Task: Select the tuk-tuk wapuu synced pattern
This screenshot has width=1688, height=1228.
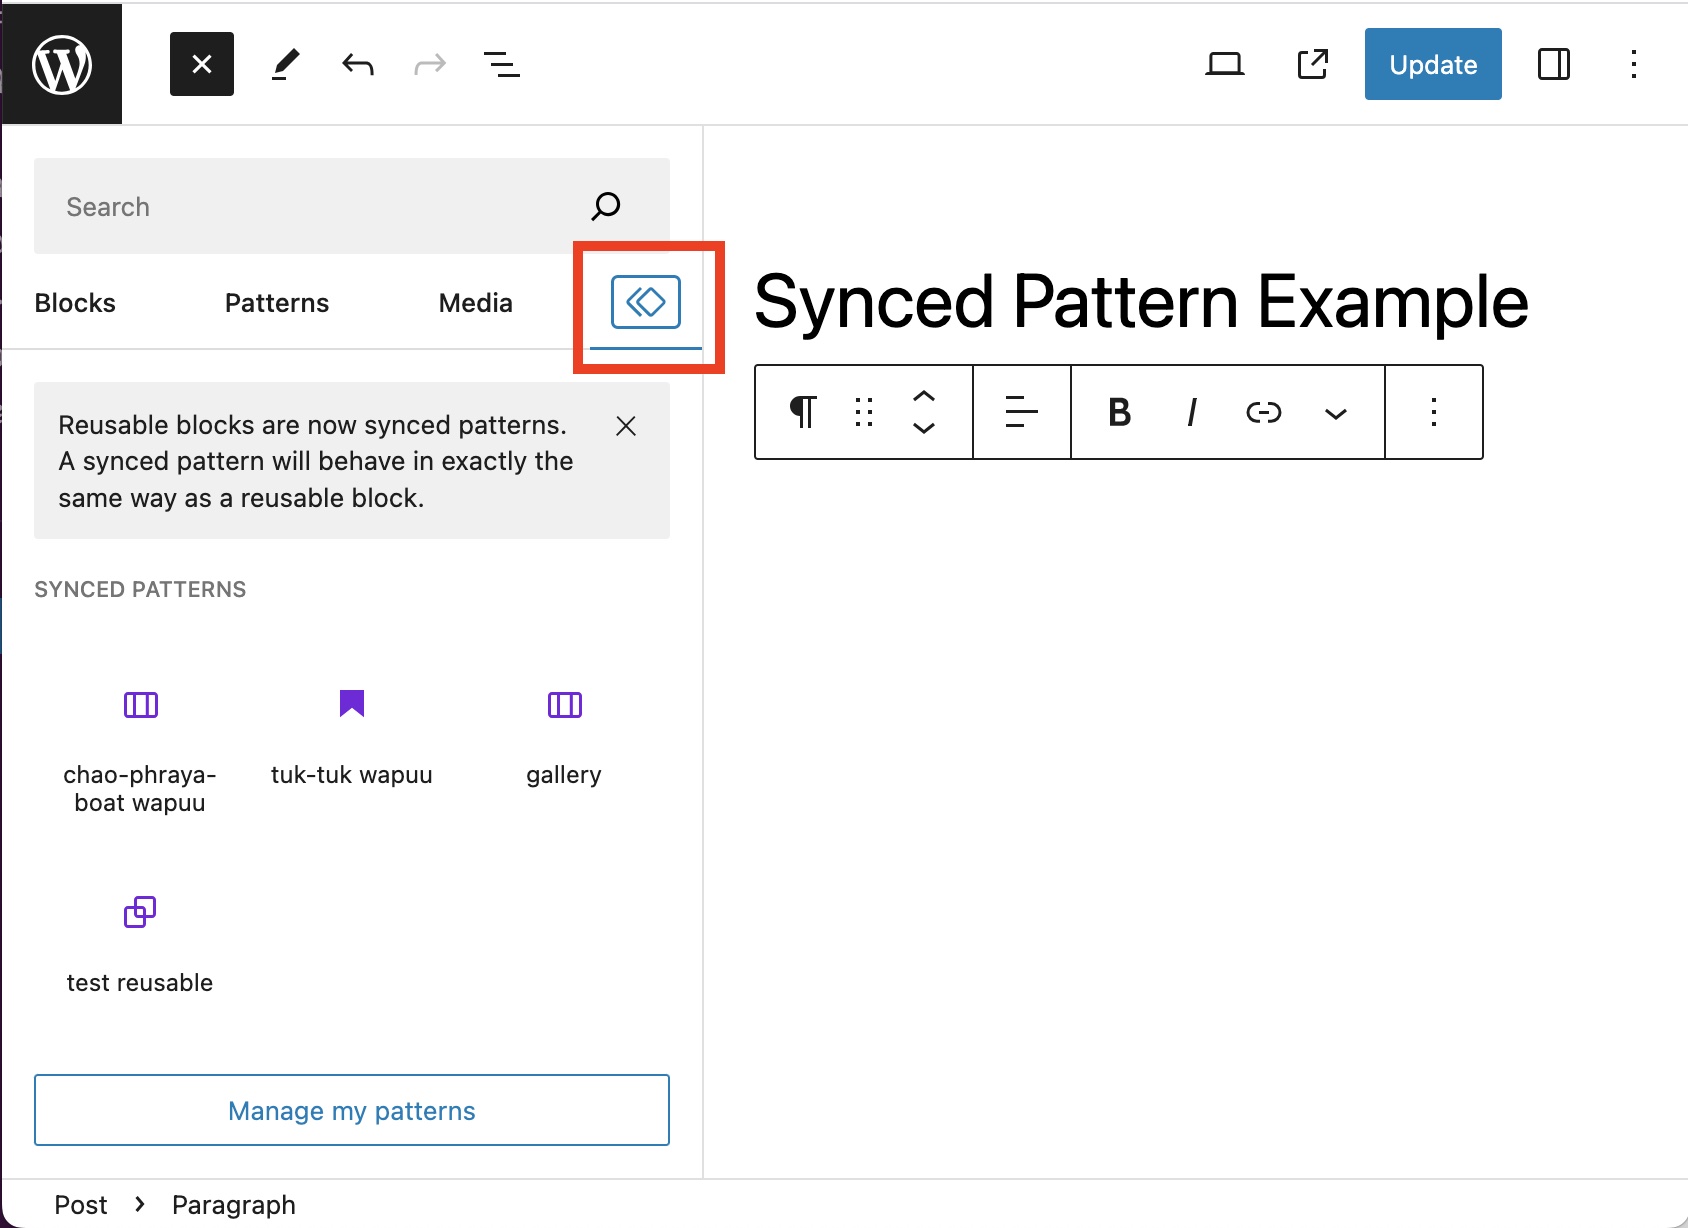Action: click(x=351, y=737)
